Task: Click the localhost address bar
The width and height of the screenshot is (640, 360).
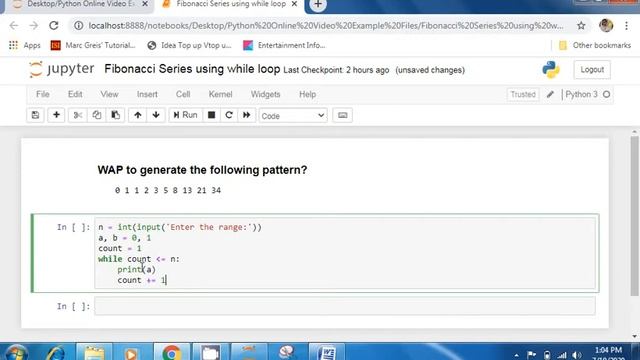Action: click(326, 26)
